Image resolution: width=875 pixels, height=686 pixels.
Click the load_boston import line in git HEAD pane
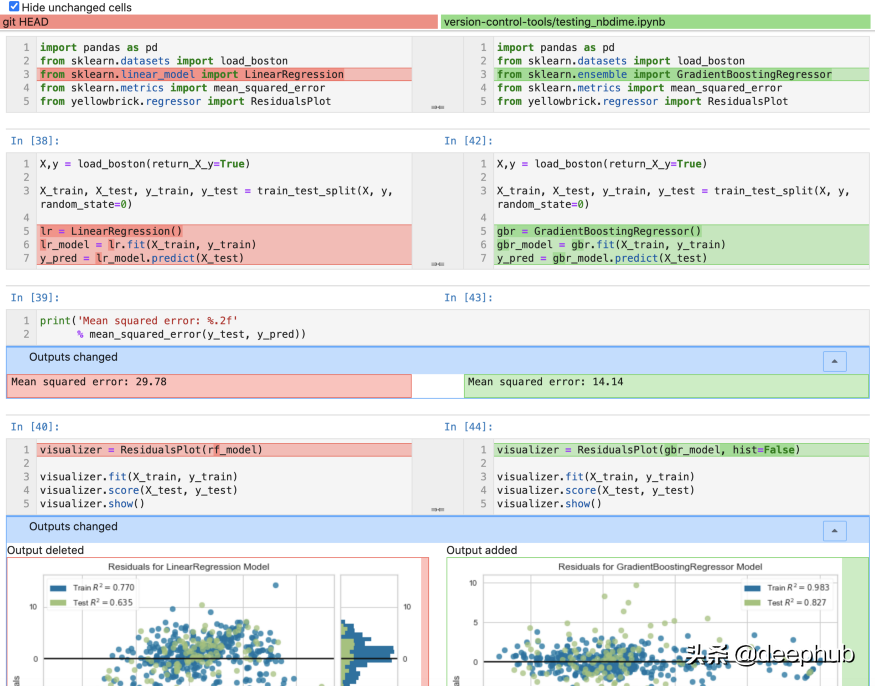pyautogui.click(x=164, y=61)
